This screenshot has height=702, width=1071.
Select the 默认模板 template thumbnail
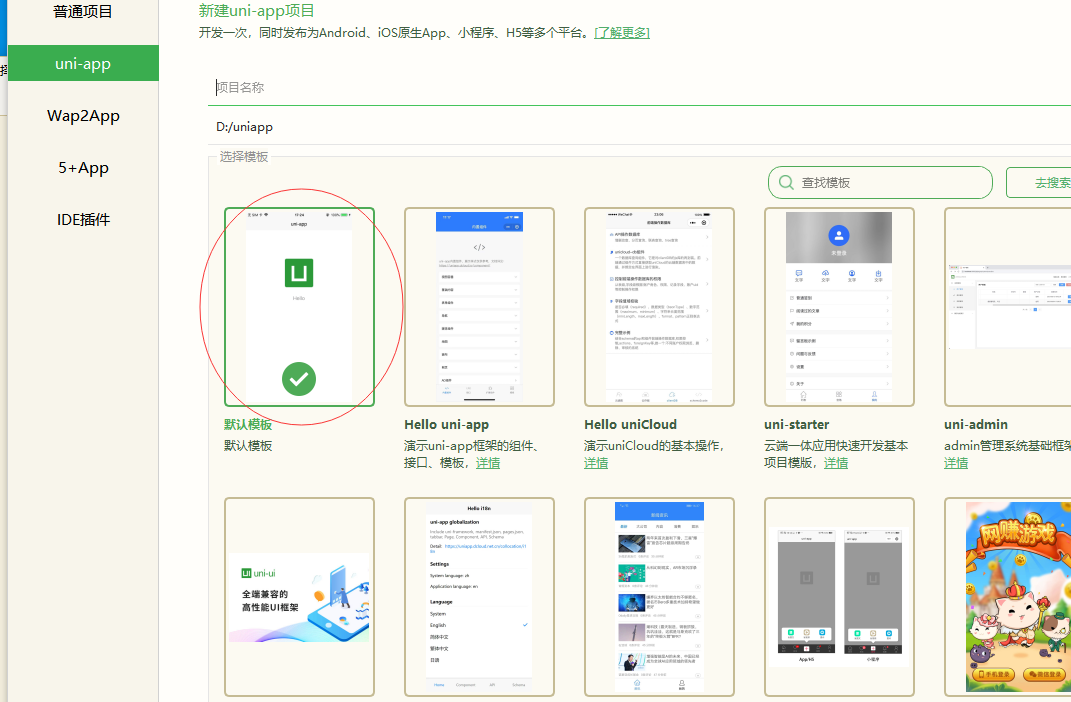coord(299,307)
